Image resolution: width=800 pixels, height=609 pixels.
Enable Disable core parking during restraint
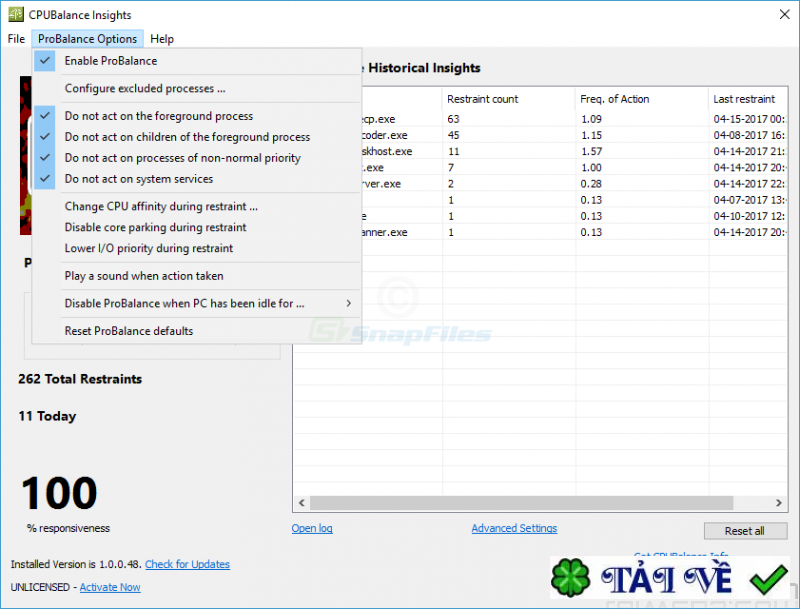tap(196, 227)
